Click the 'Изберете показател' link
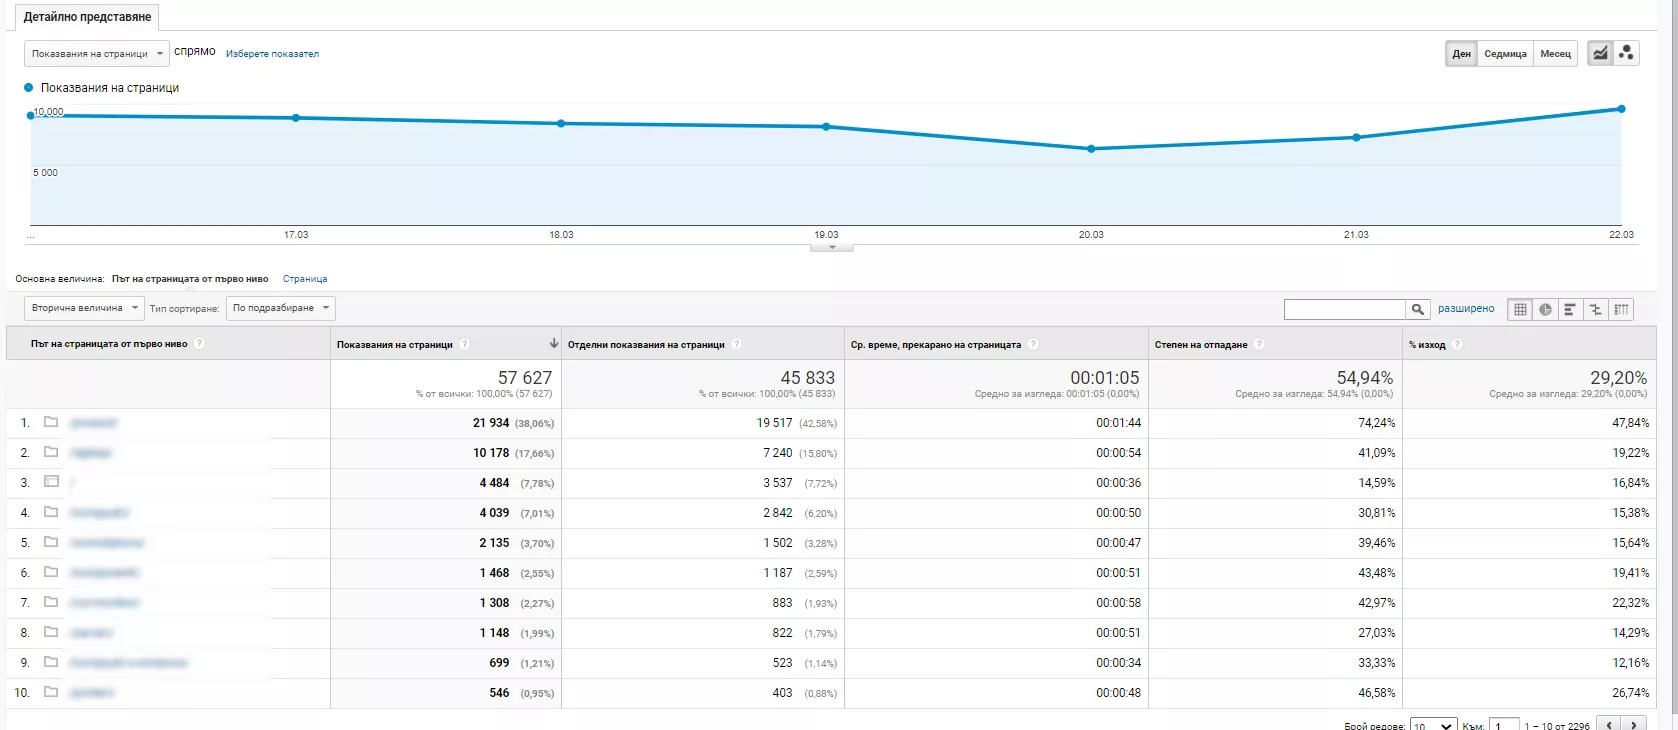 click(x=272, y=54)
